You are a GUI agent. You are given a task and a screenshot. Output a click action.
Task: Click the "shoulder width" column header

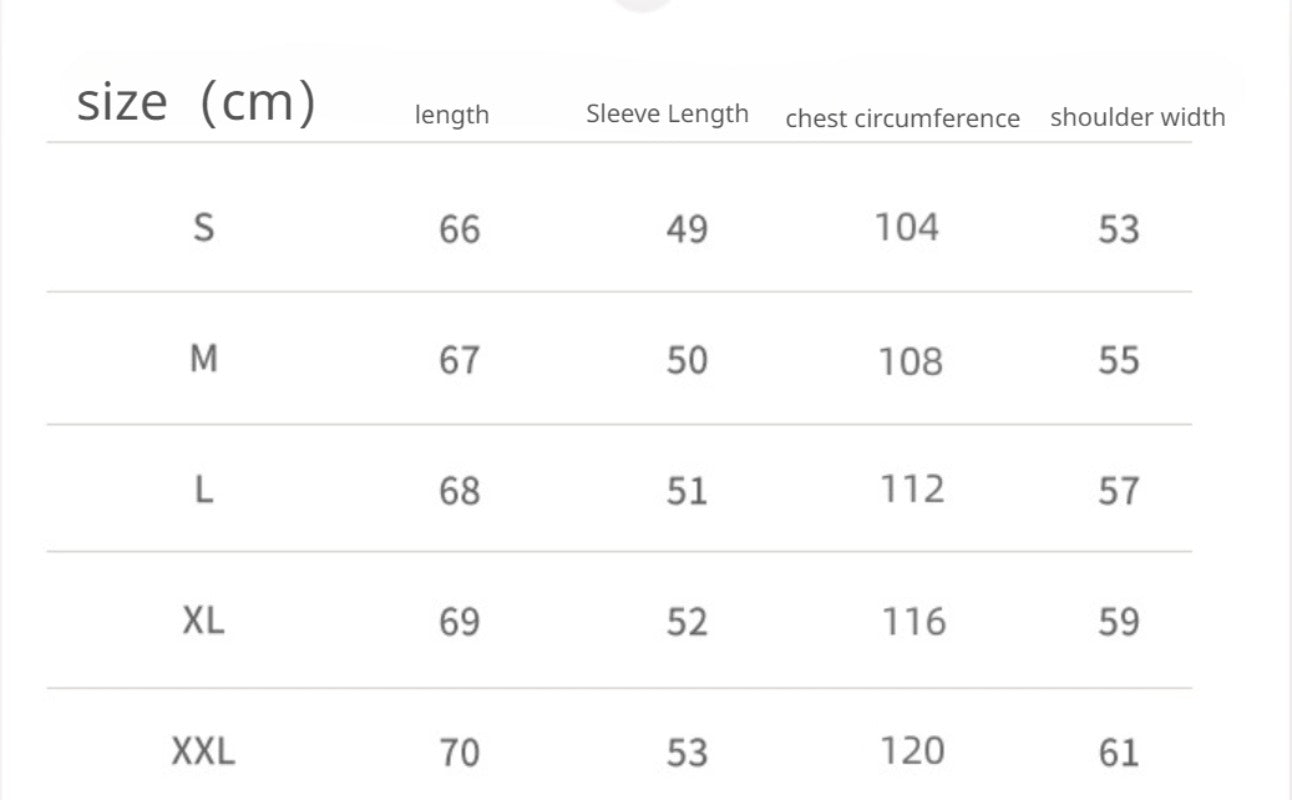1137,117
